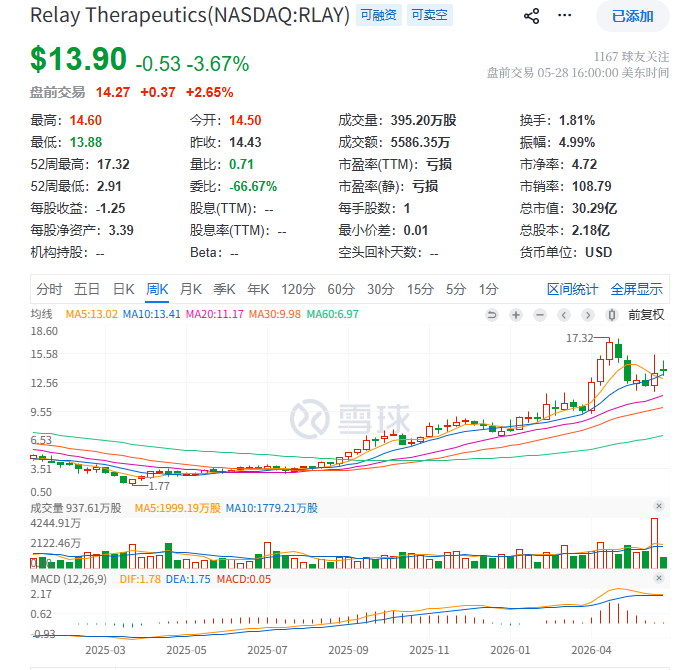Click volume MA5:1999.19万股 label
685x670 pixels.
(177, 508)
